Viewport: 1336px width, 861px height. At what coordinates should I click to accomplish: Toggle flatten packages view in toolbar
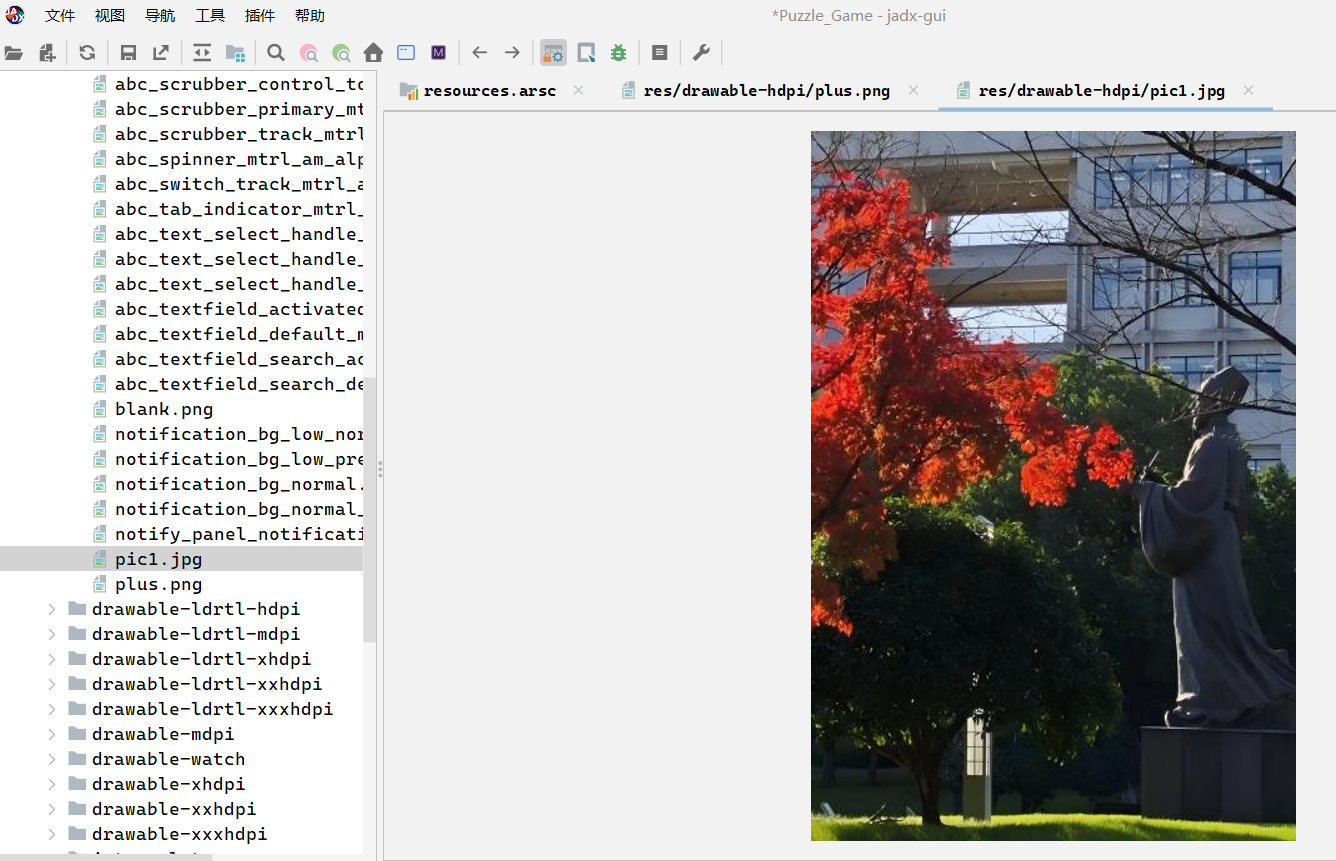point(235,53)
